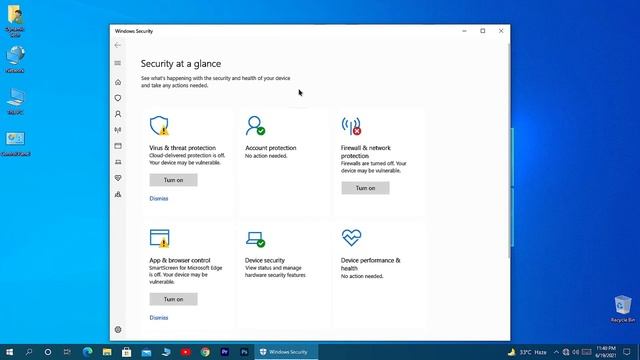Select the PC desktop icon

(x=16, y=101)
